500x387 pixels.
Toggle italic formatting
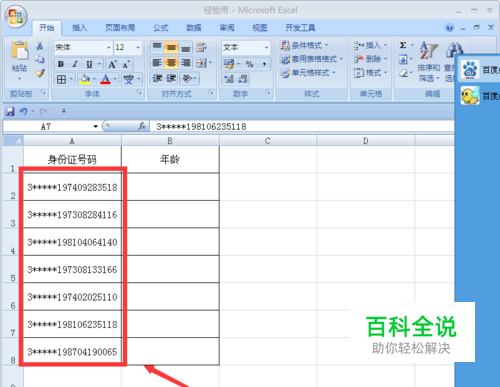coord(75,64)
